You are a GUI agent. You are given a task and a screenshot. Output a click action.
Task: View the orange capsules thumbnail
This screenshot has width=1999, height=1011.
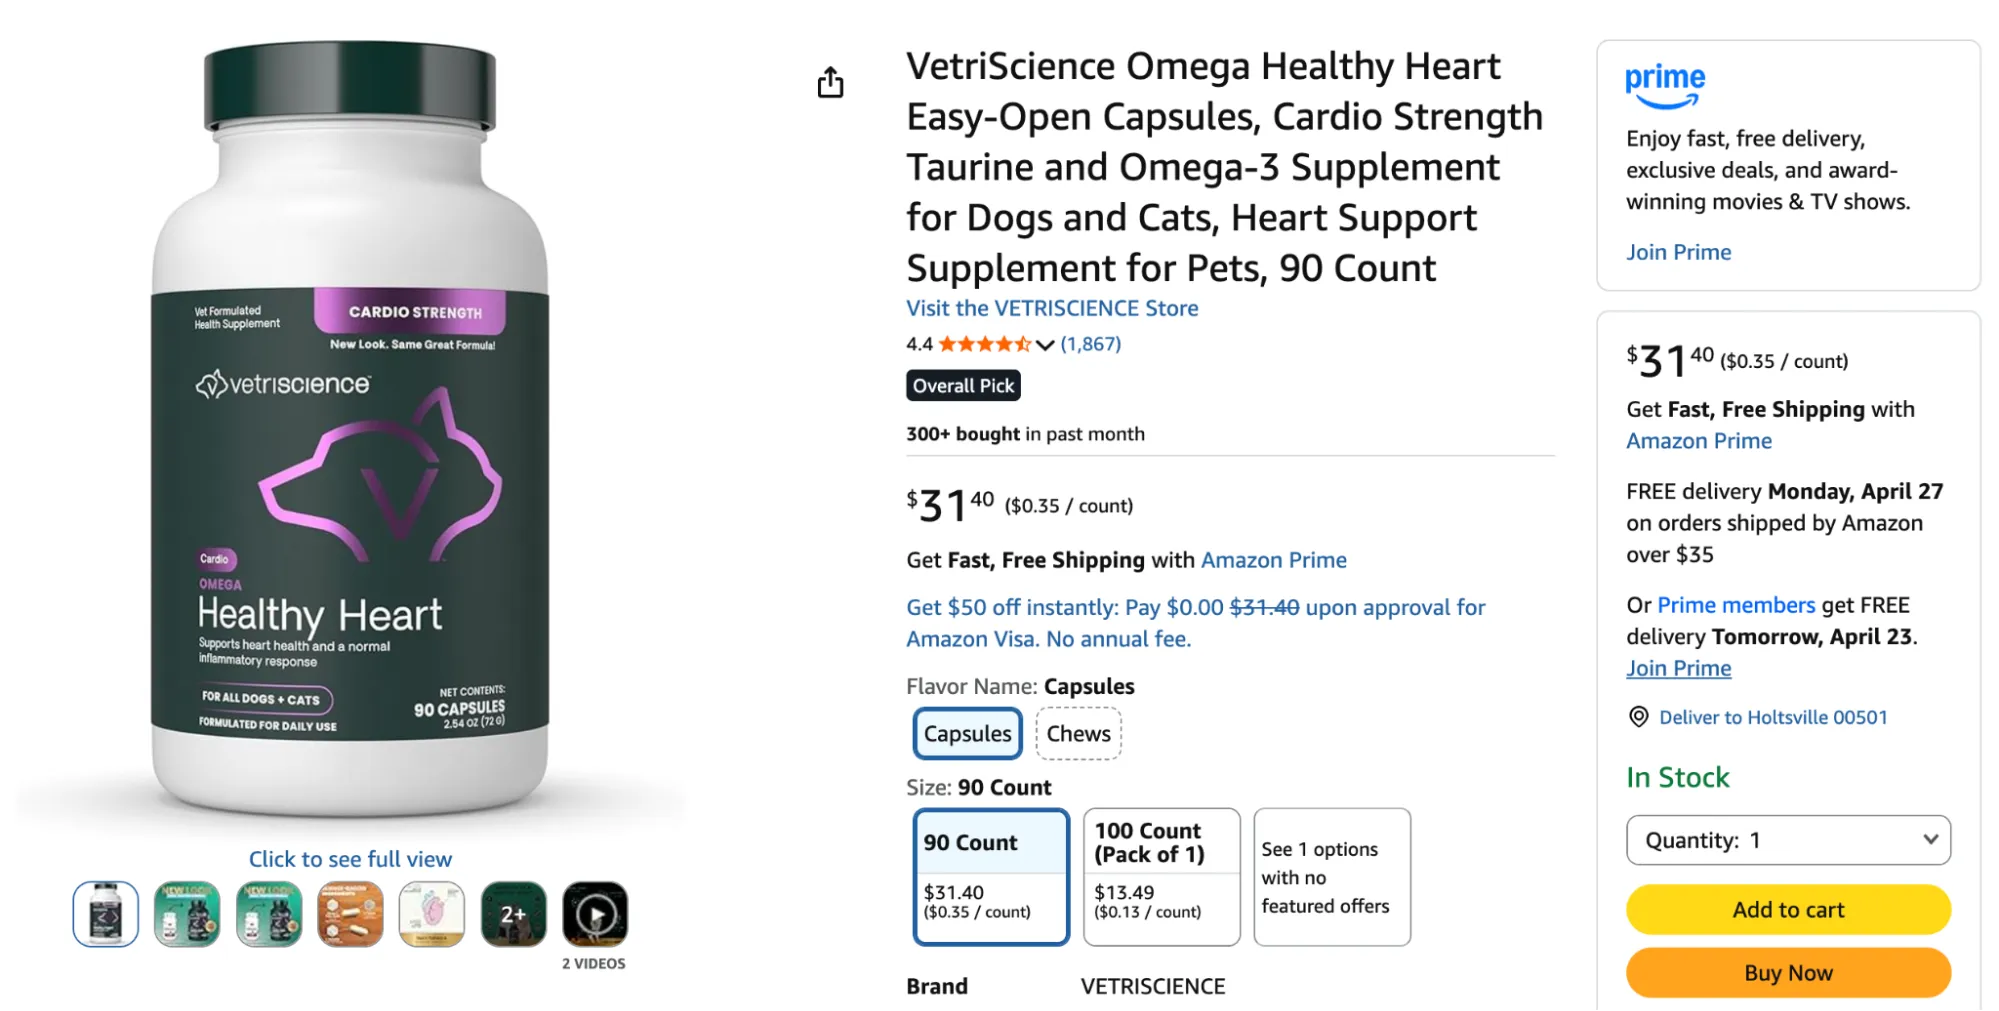pos(350,914)
